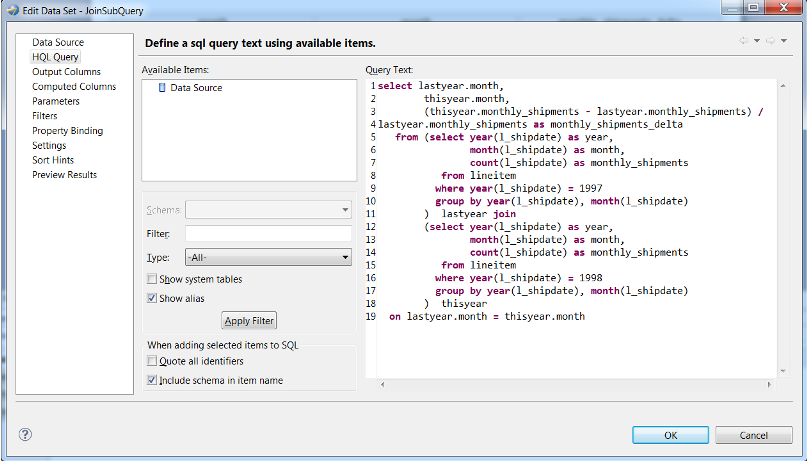Click horizontal scrollbar right arrow

click(x=769, y=384)
